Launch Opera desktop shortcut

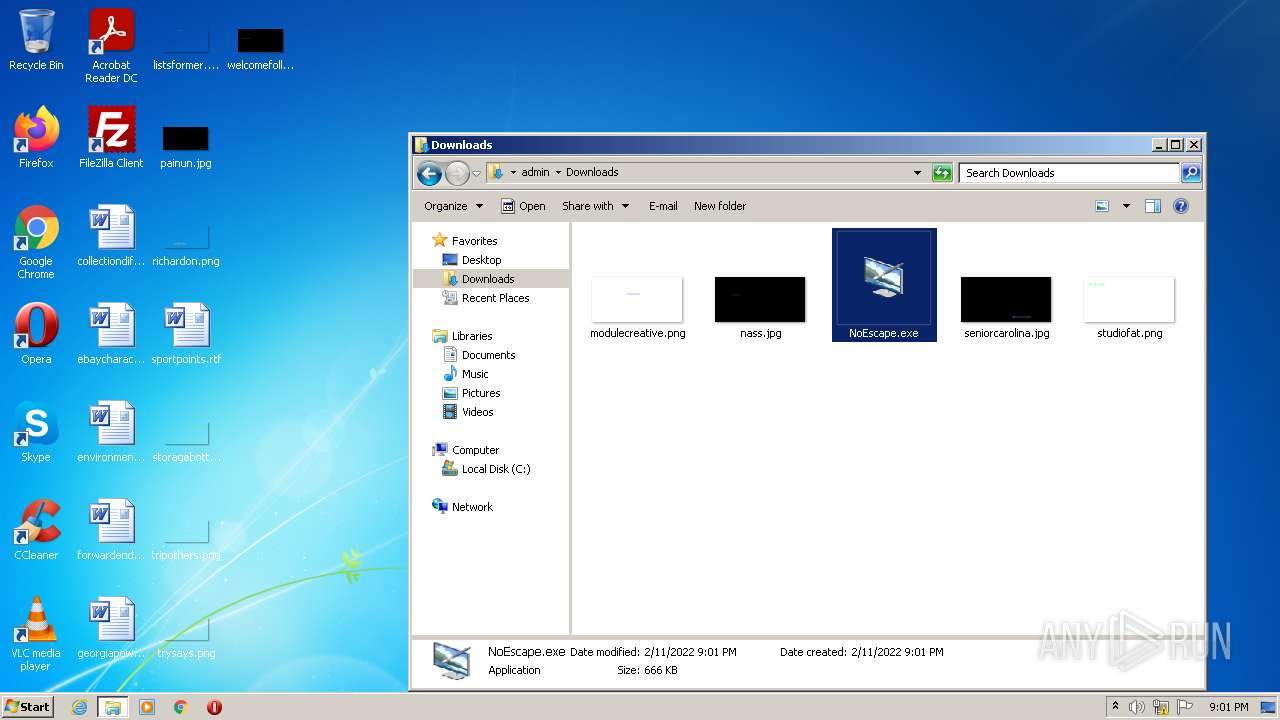click(36, 333)
